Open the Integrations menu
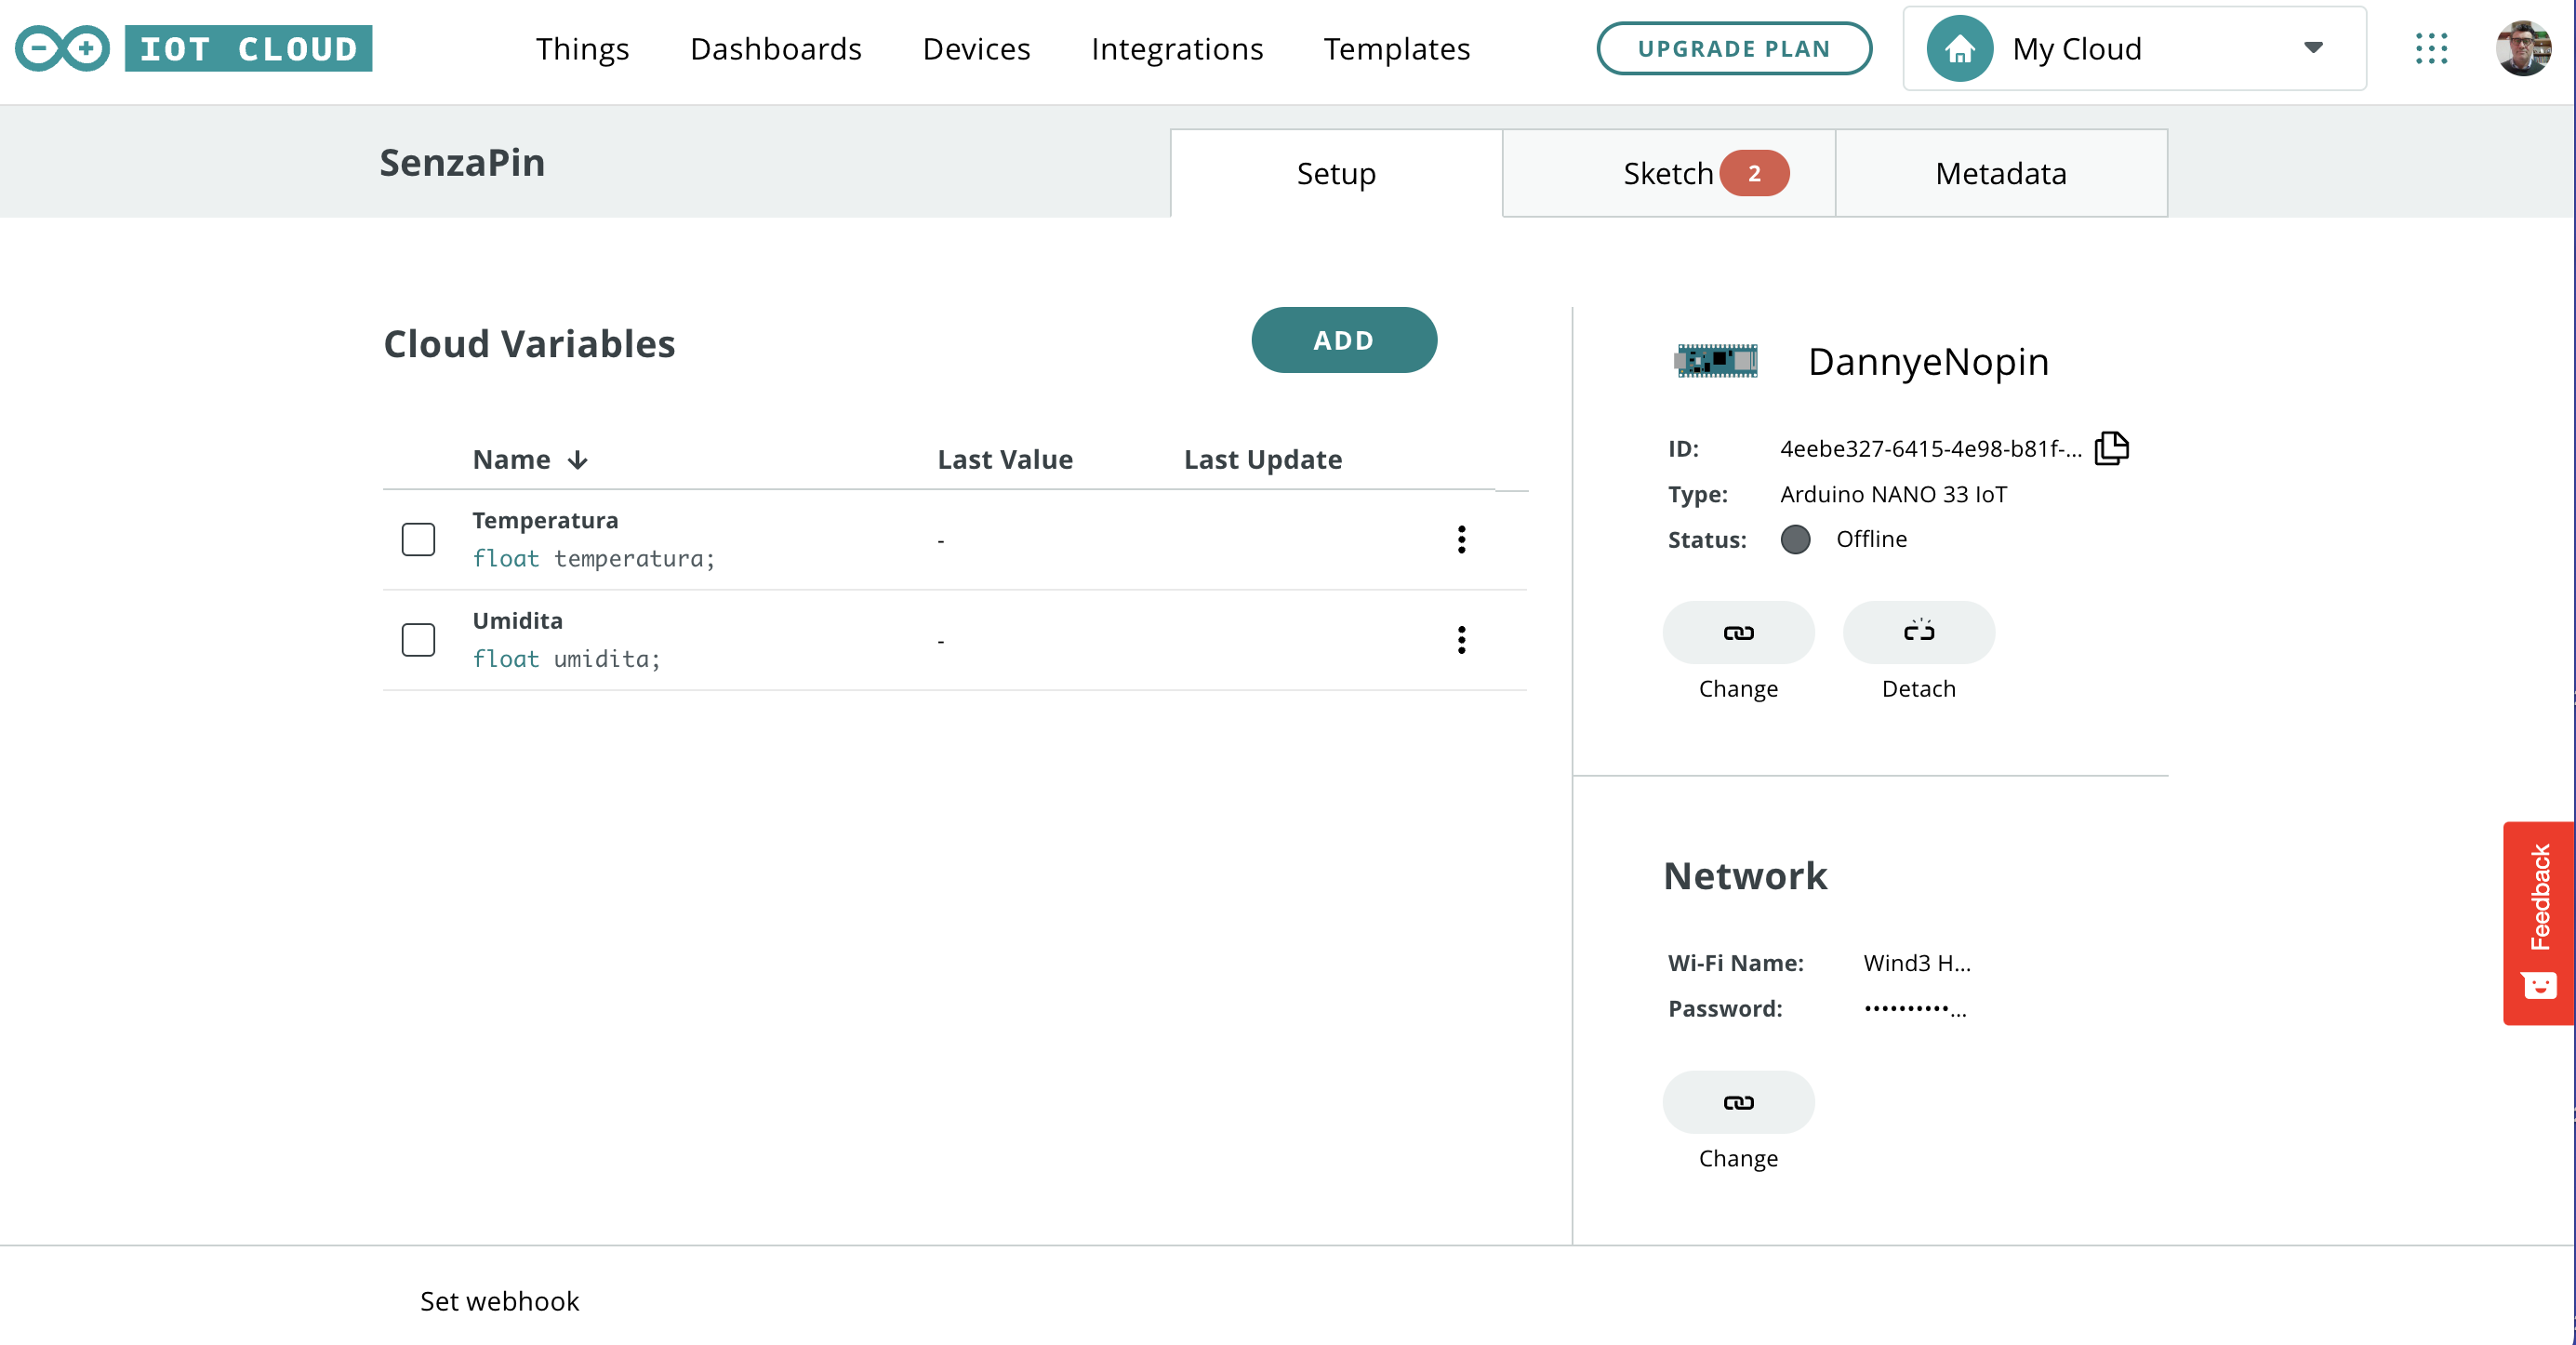2576x1345 pixels. 1177,48
